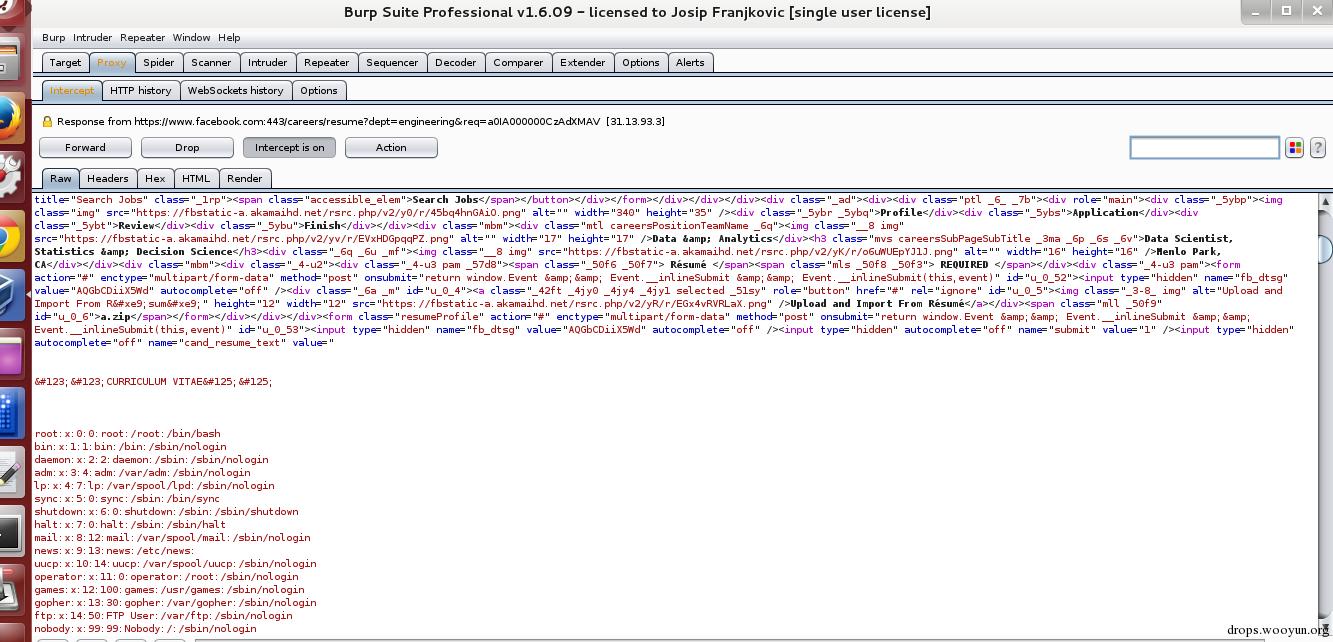This screenshot has height=642, width=1333.
Task: Click the help question mark icon
Action: tap(1318, 148)
